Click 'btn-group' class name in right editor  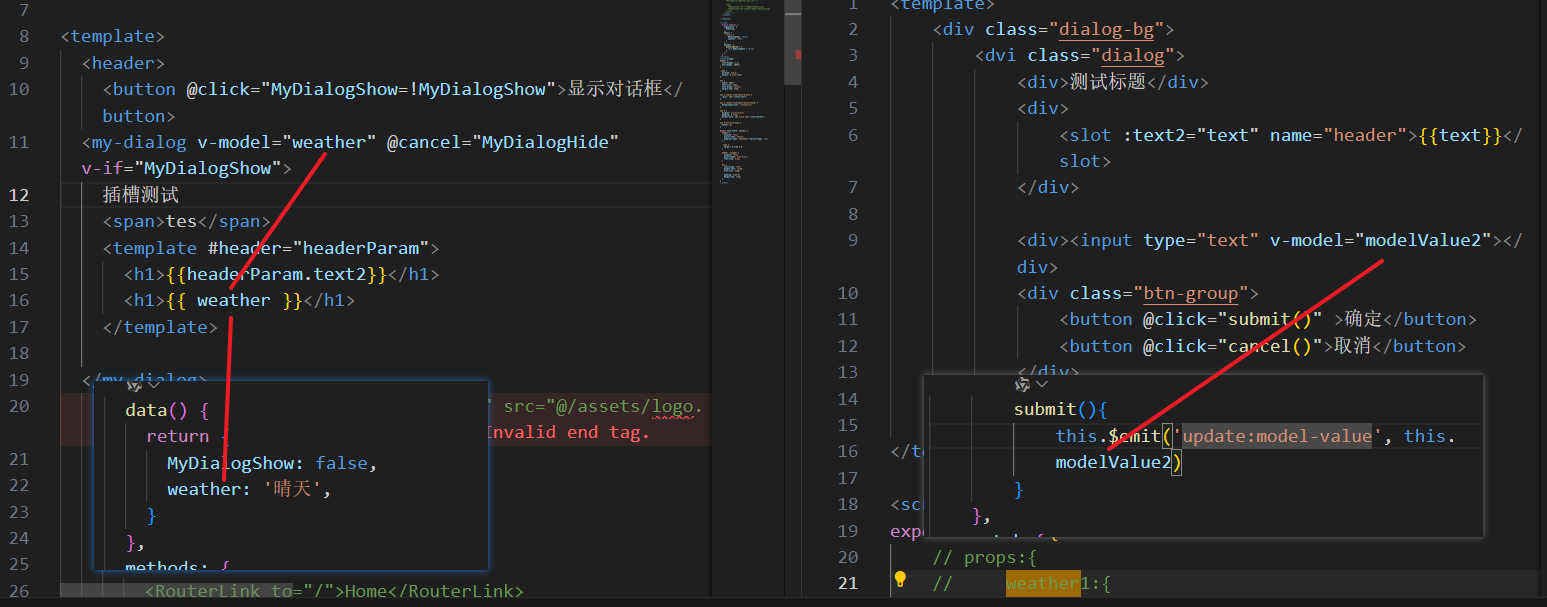(x=1190, y=293)
